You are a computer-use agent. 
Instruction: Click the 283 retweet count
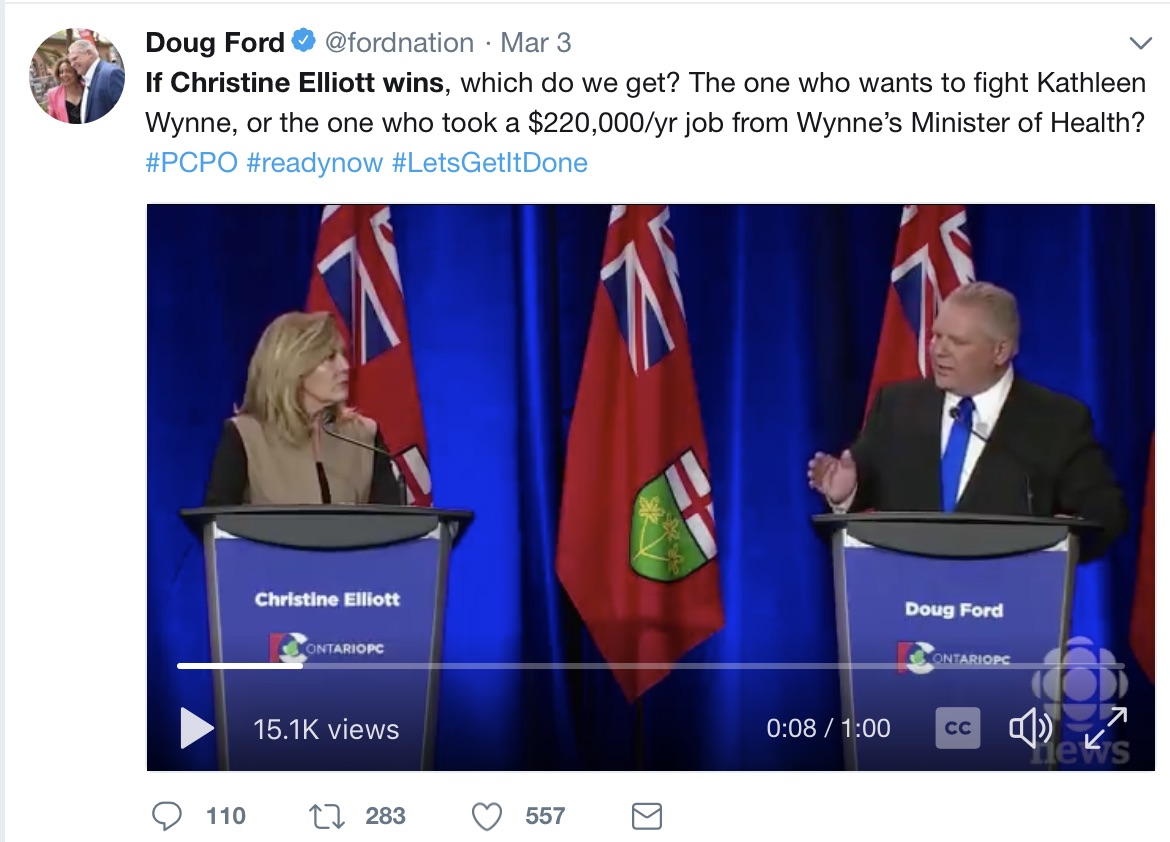[x=385, y=816]
